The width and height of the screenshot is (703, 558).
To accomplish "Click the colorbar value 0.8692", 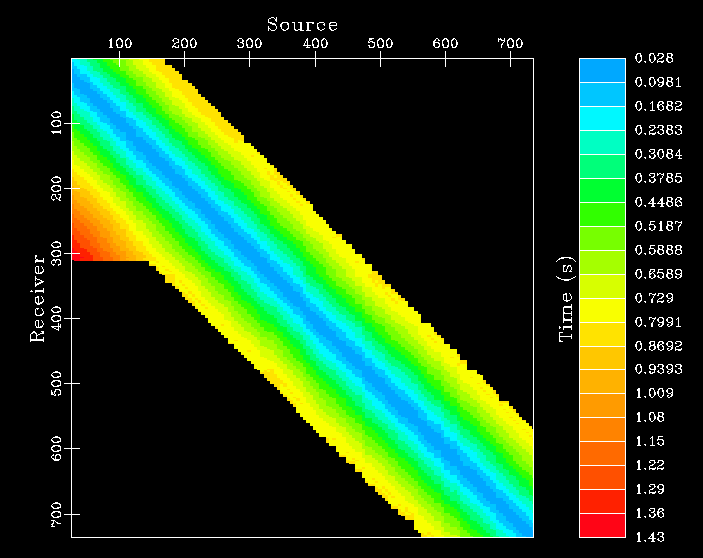I will [658, 346].
